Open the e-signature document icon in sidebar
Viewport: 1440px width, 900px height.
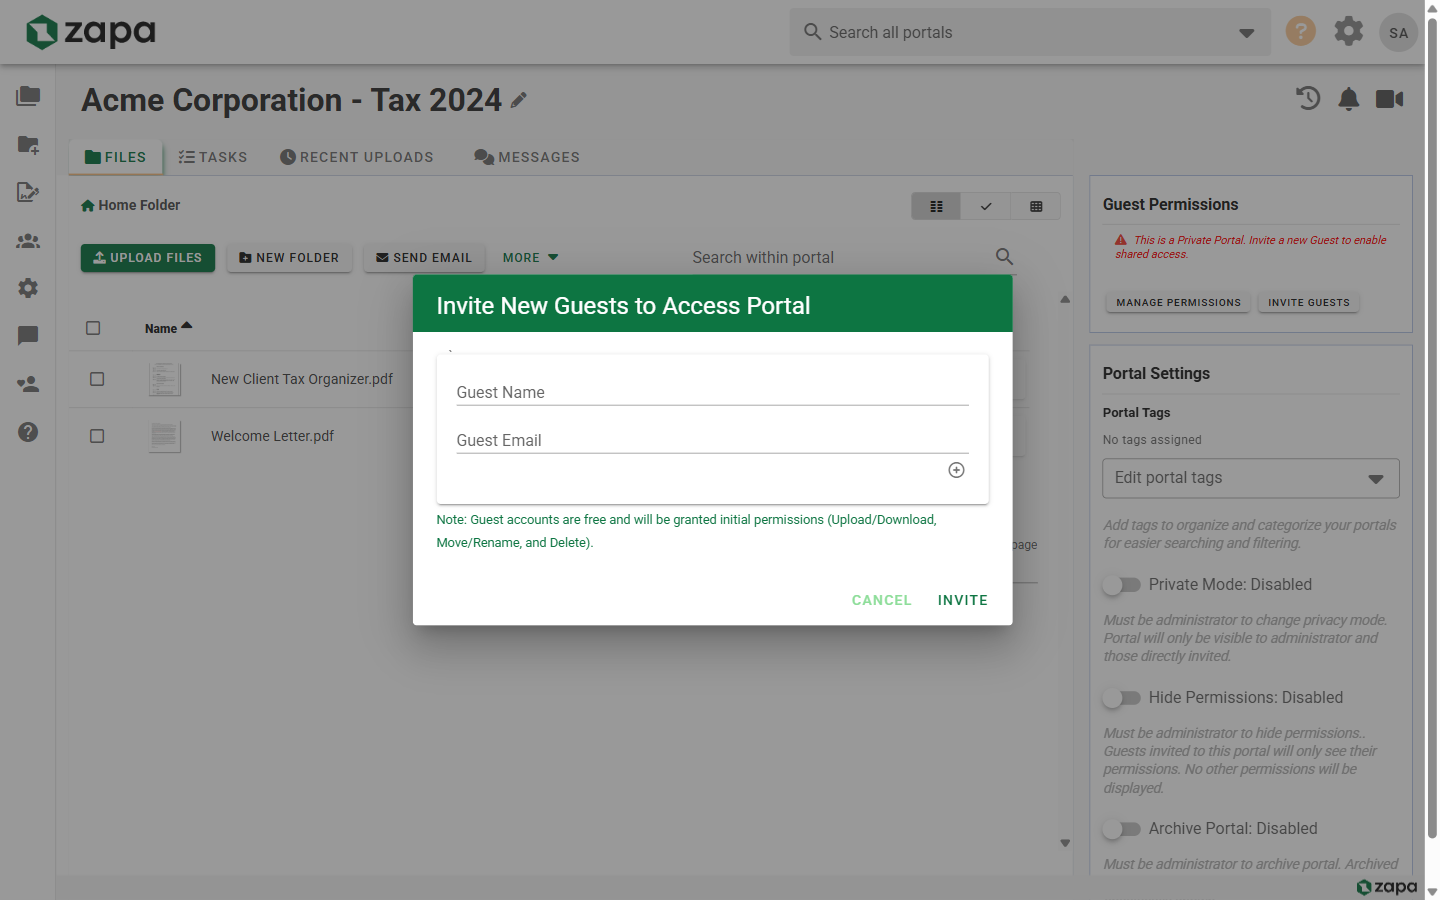28,192
